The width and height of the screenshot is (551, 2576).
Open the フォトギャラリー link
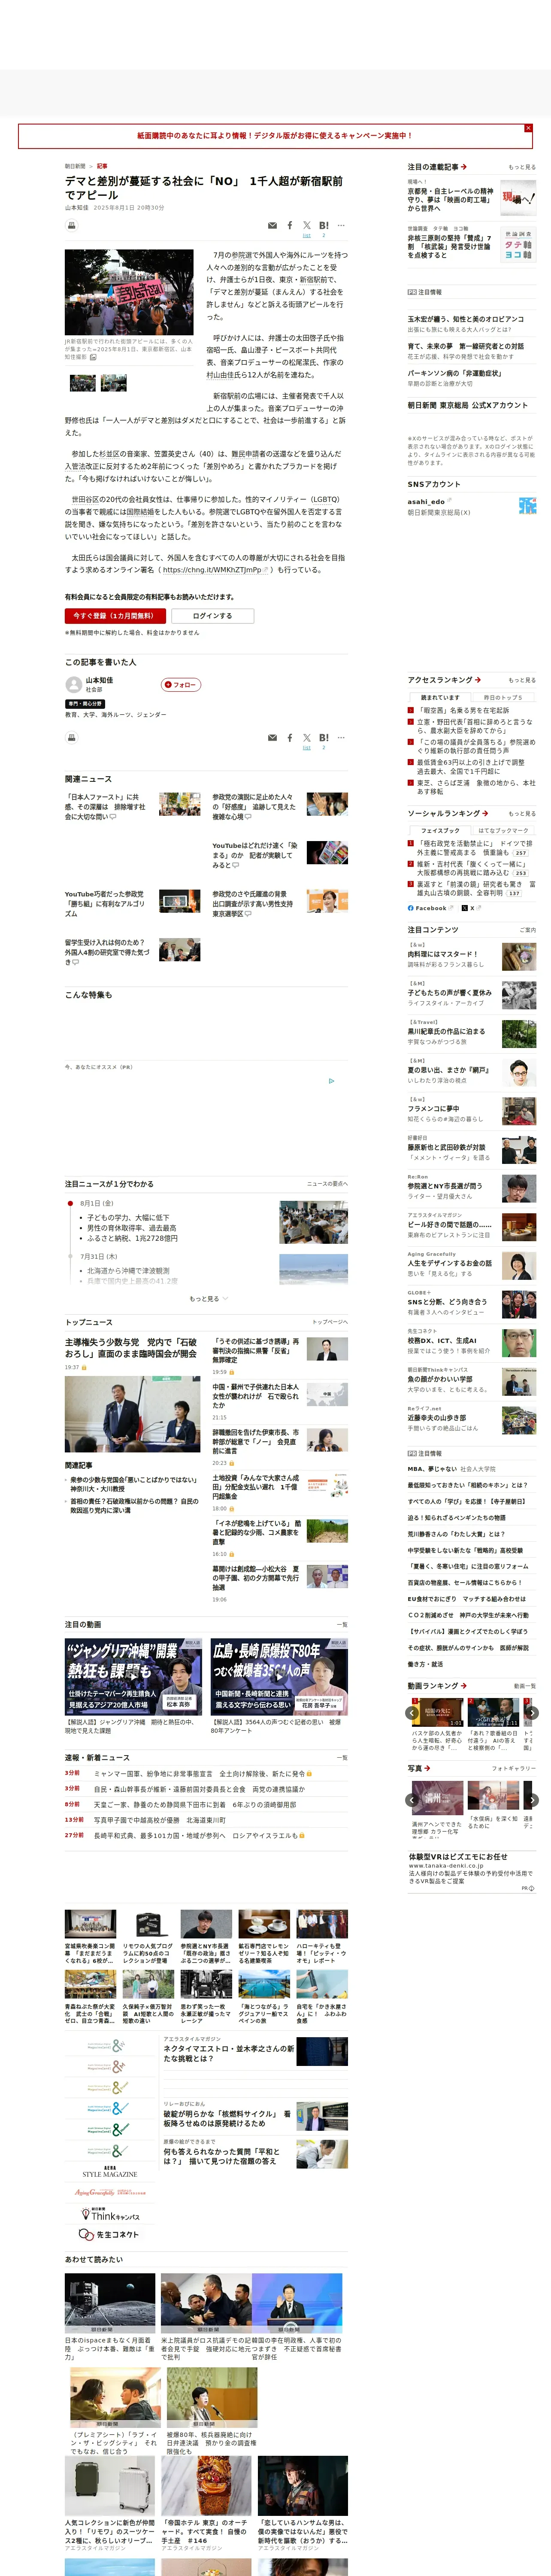coord(514,1769)
